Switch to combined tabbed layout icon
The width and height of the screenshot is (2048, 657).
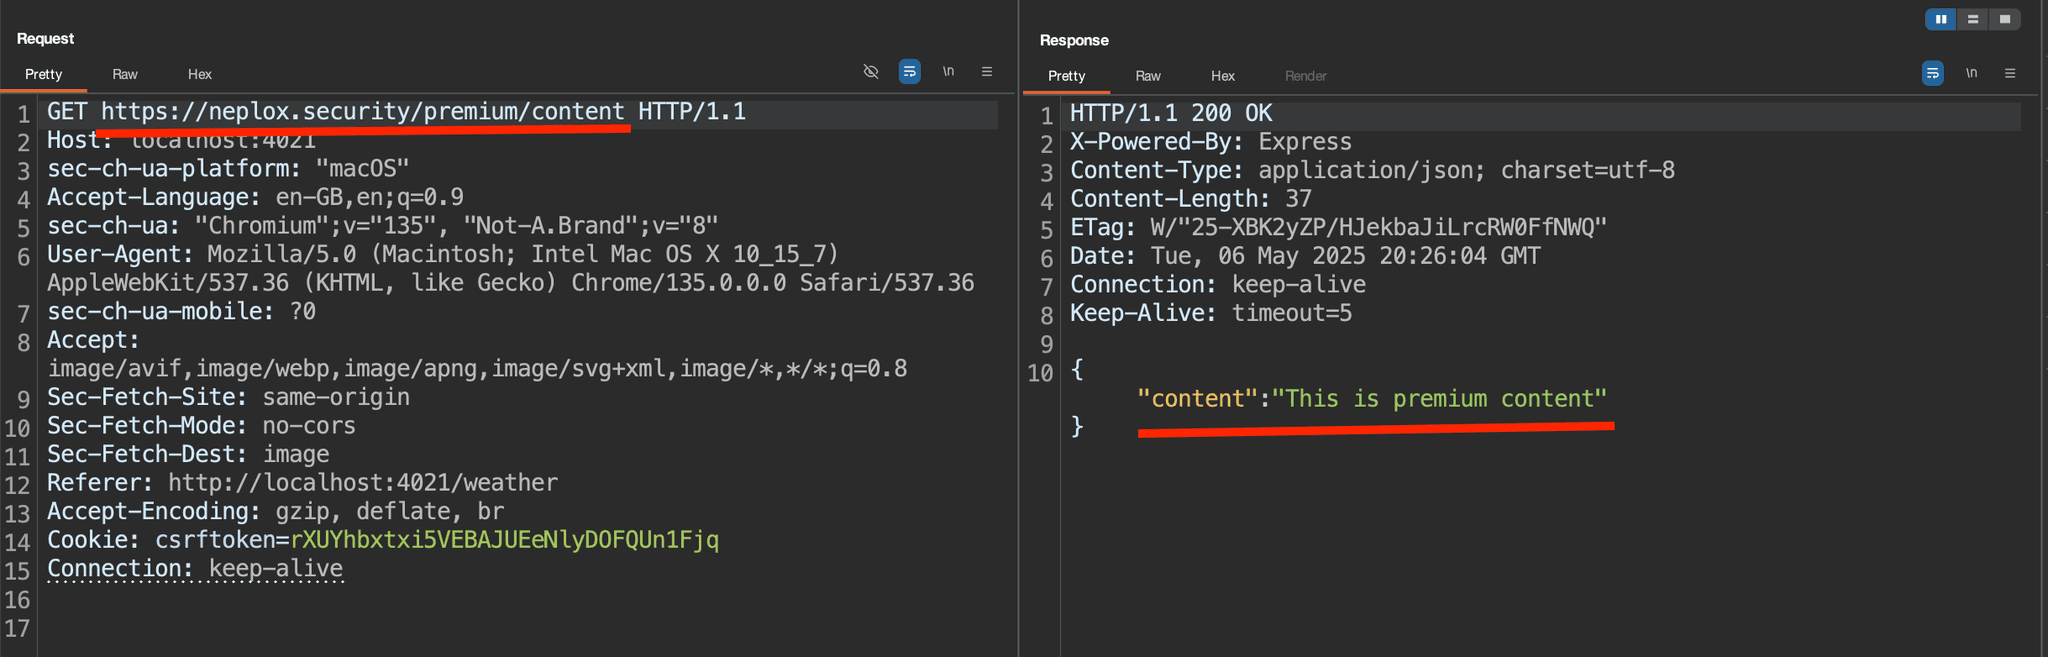point(2005,19)
